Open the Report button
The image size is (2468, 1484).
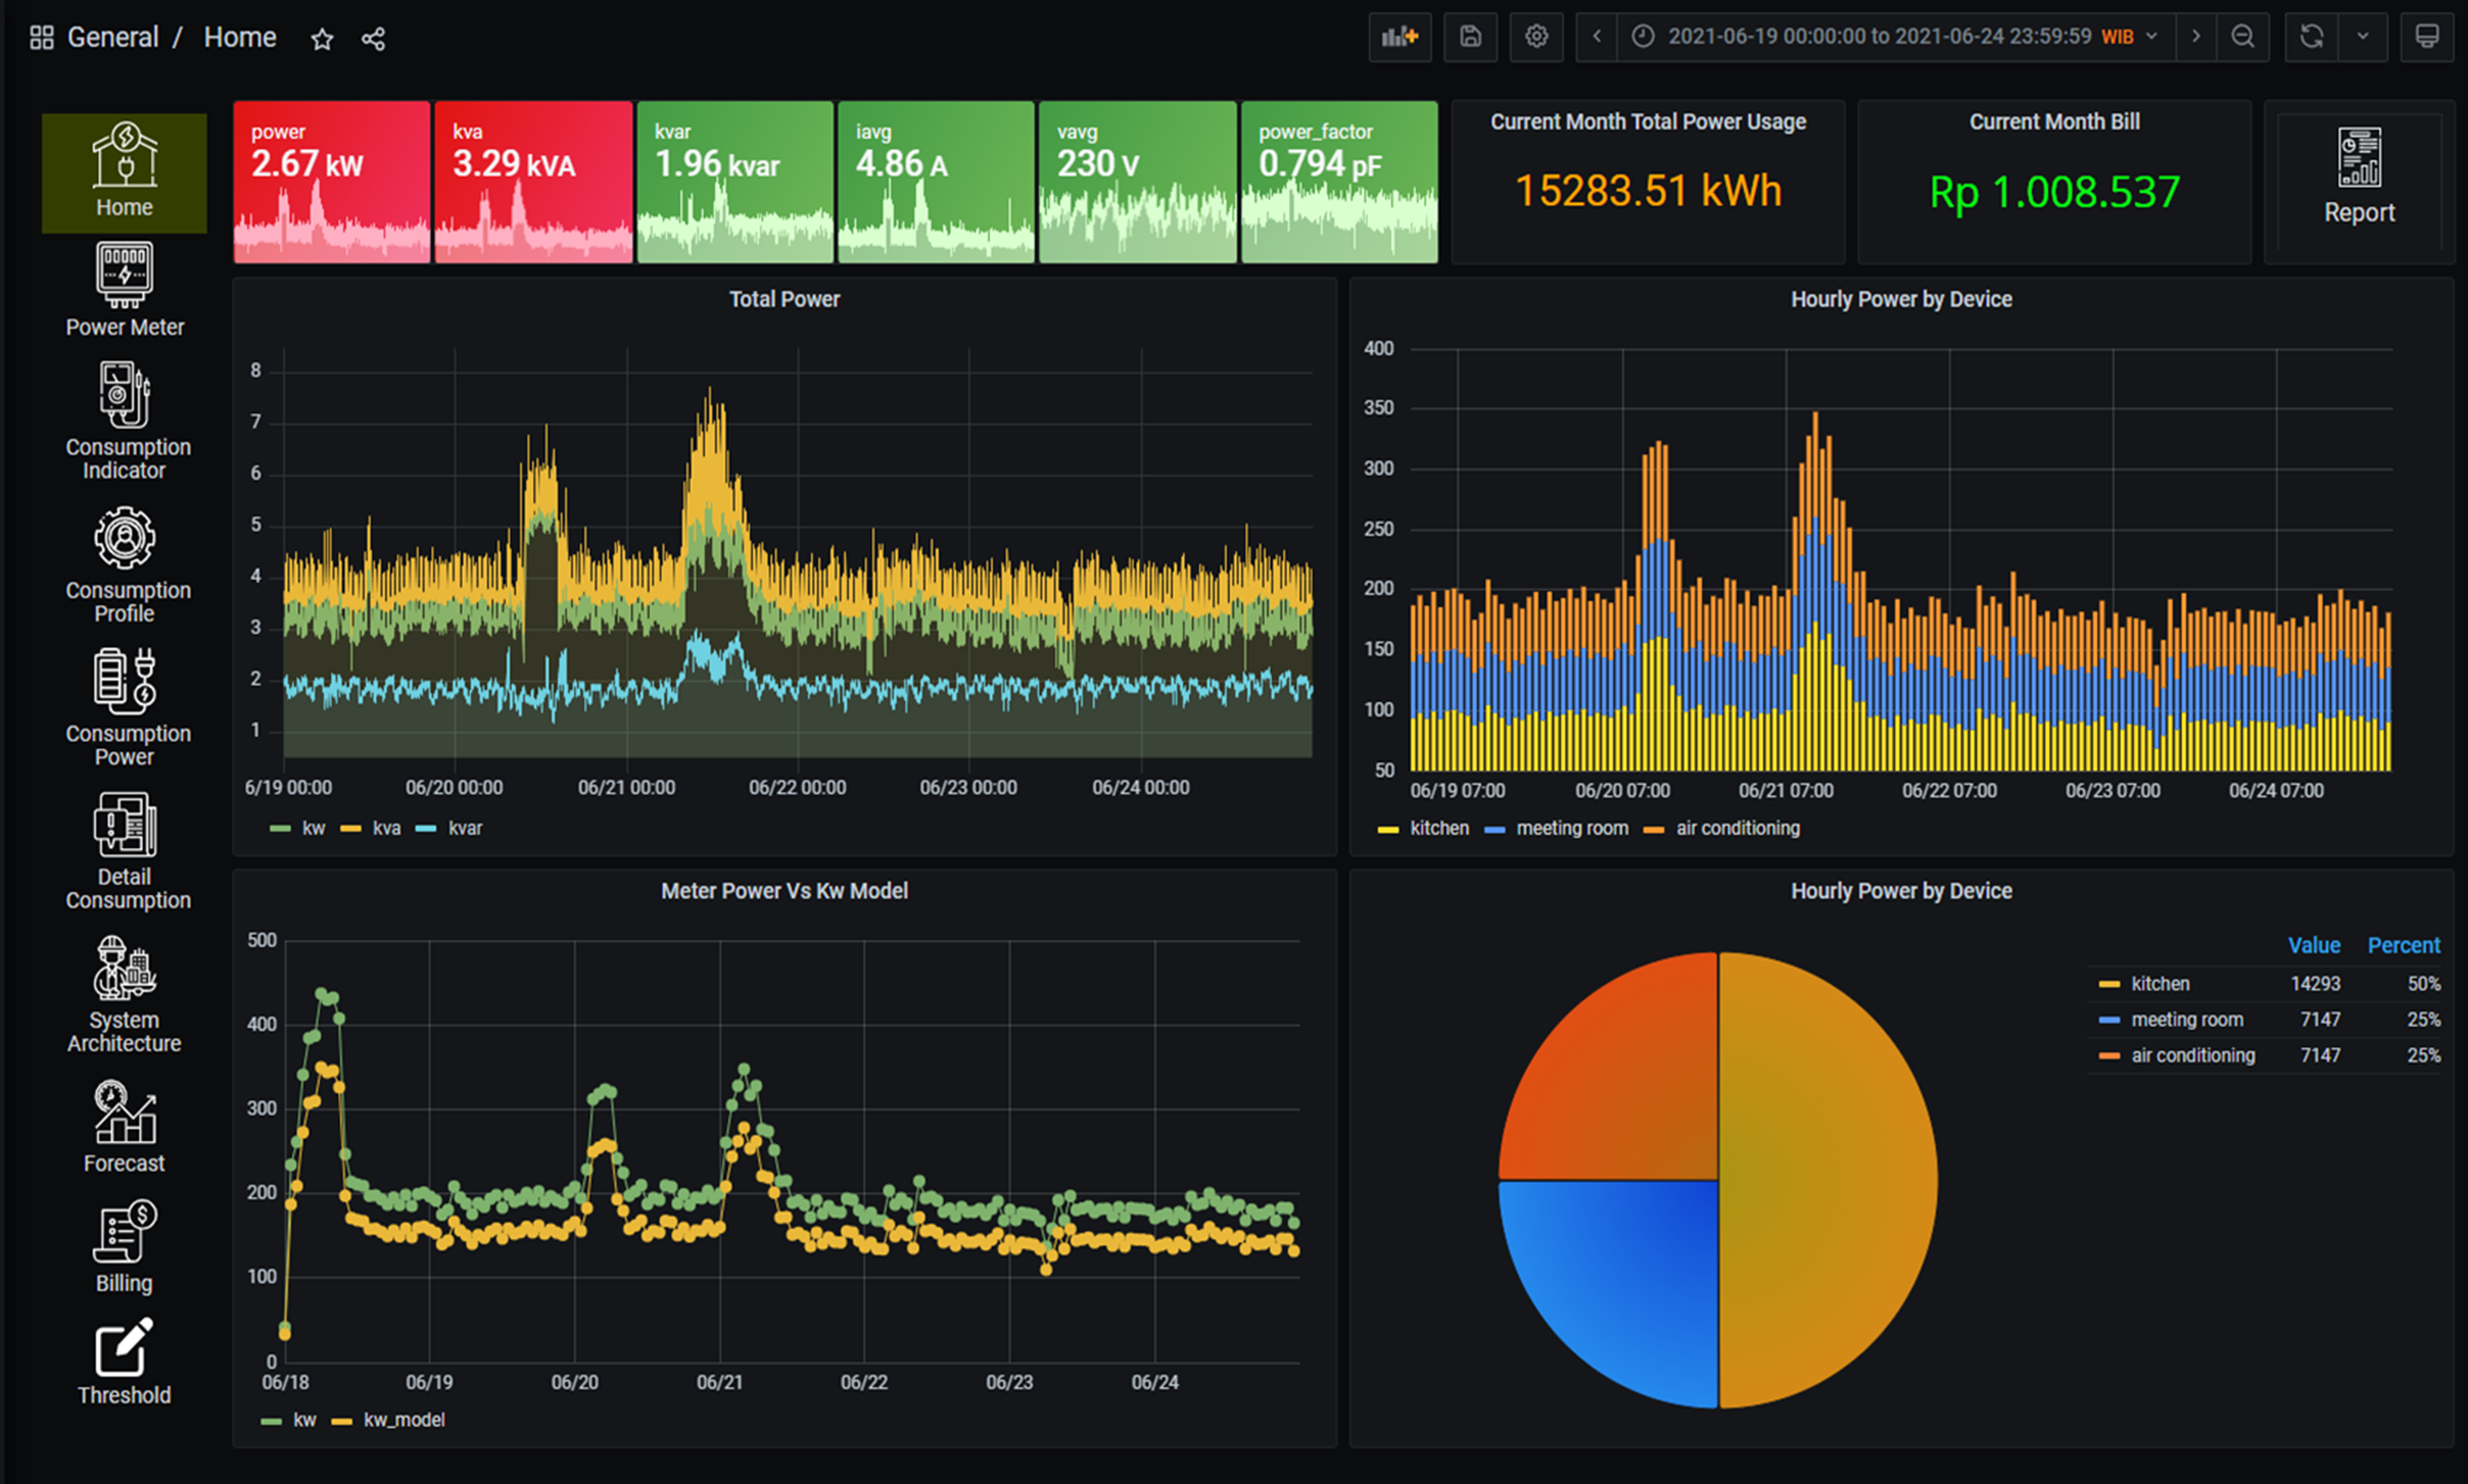2359,180
